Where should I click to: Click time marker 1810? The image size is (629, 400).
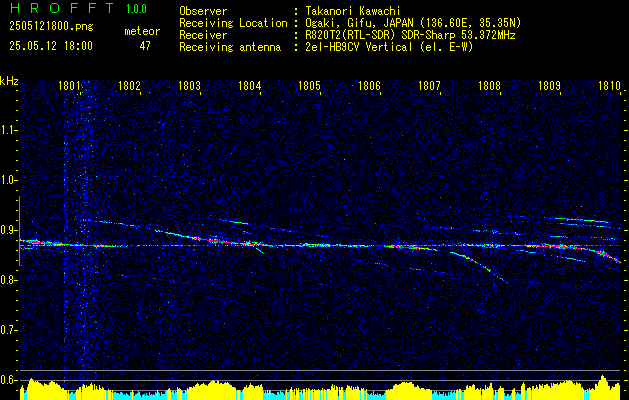pyautogui.click(x=609, y=86)
